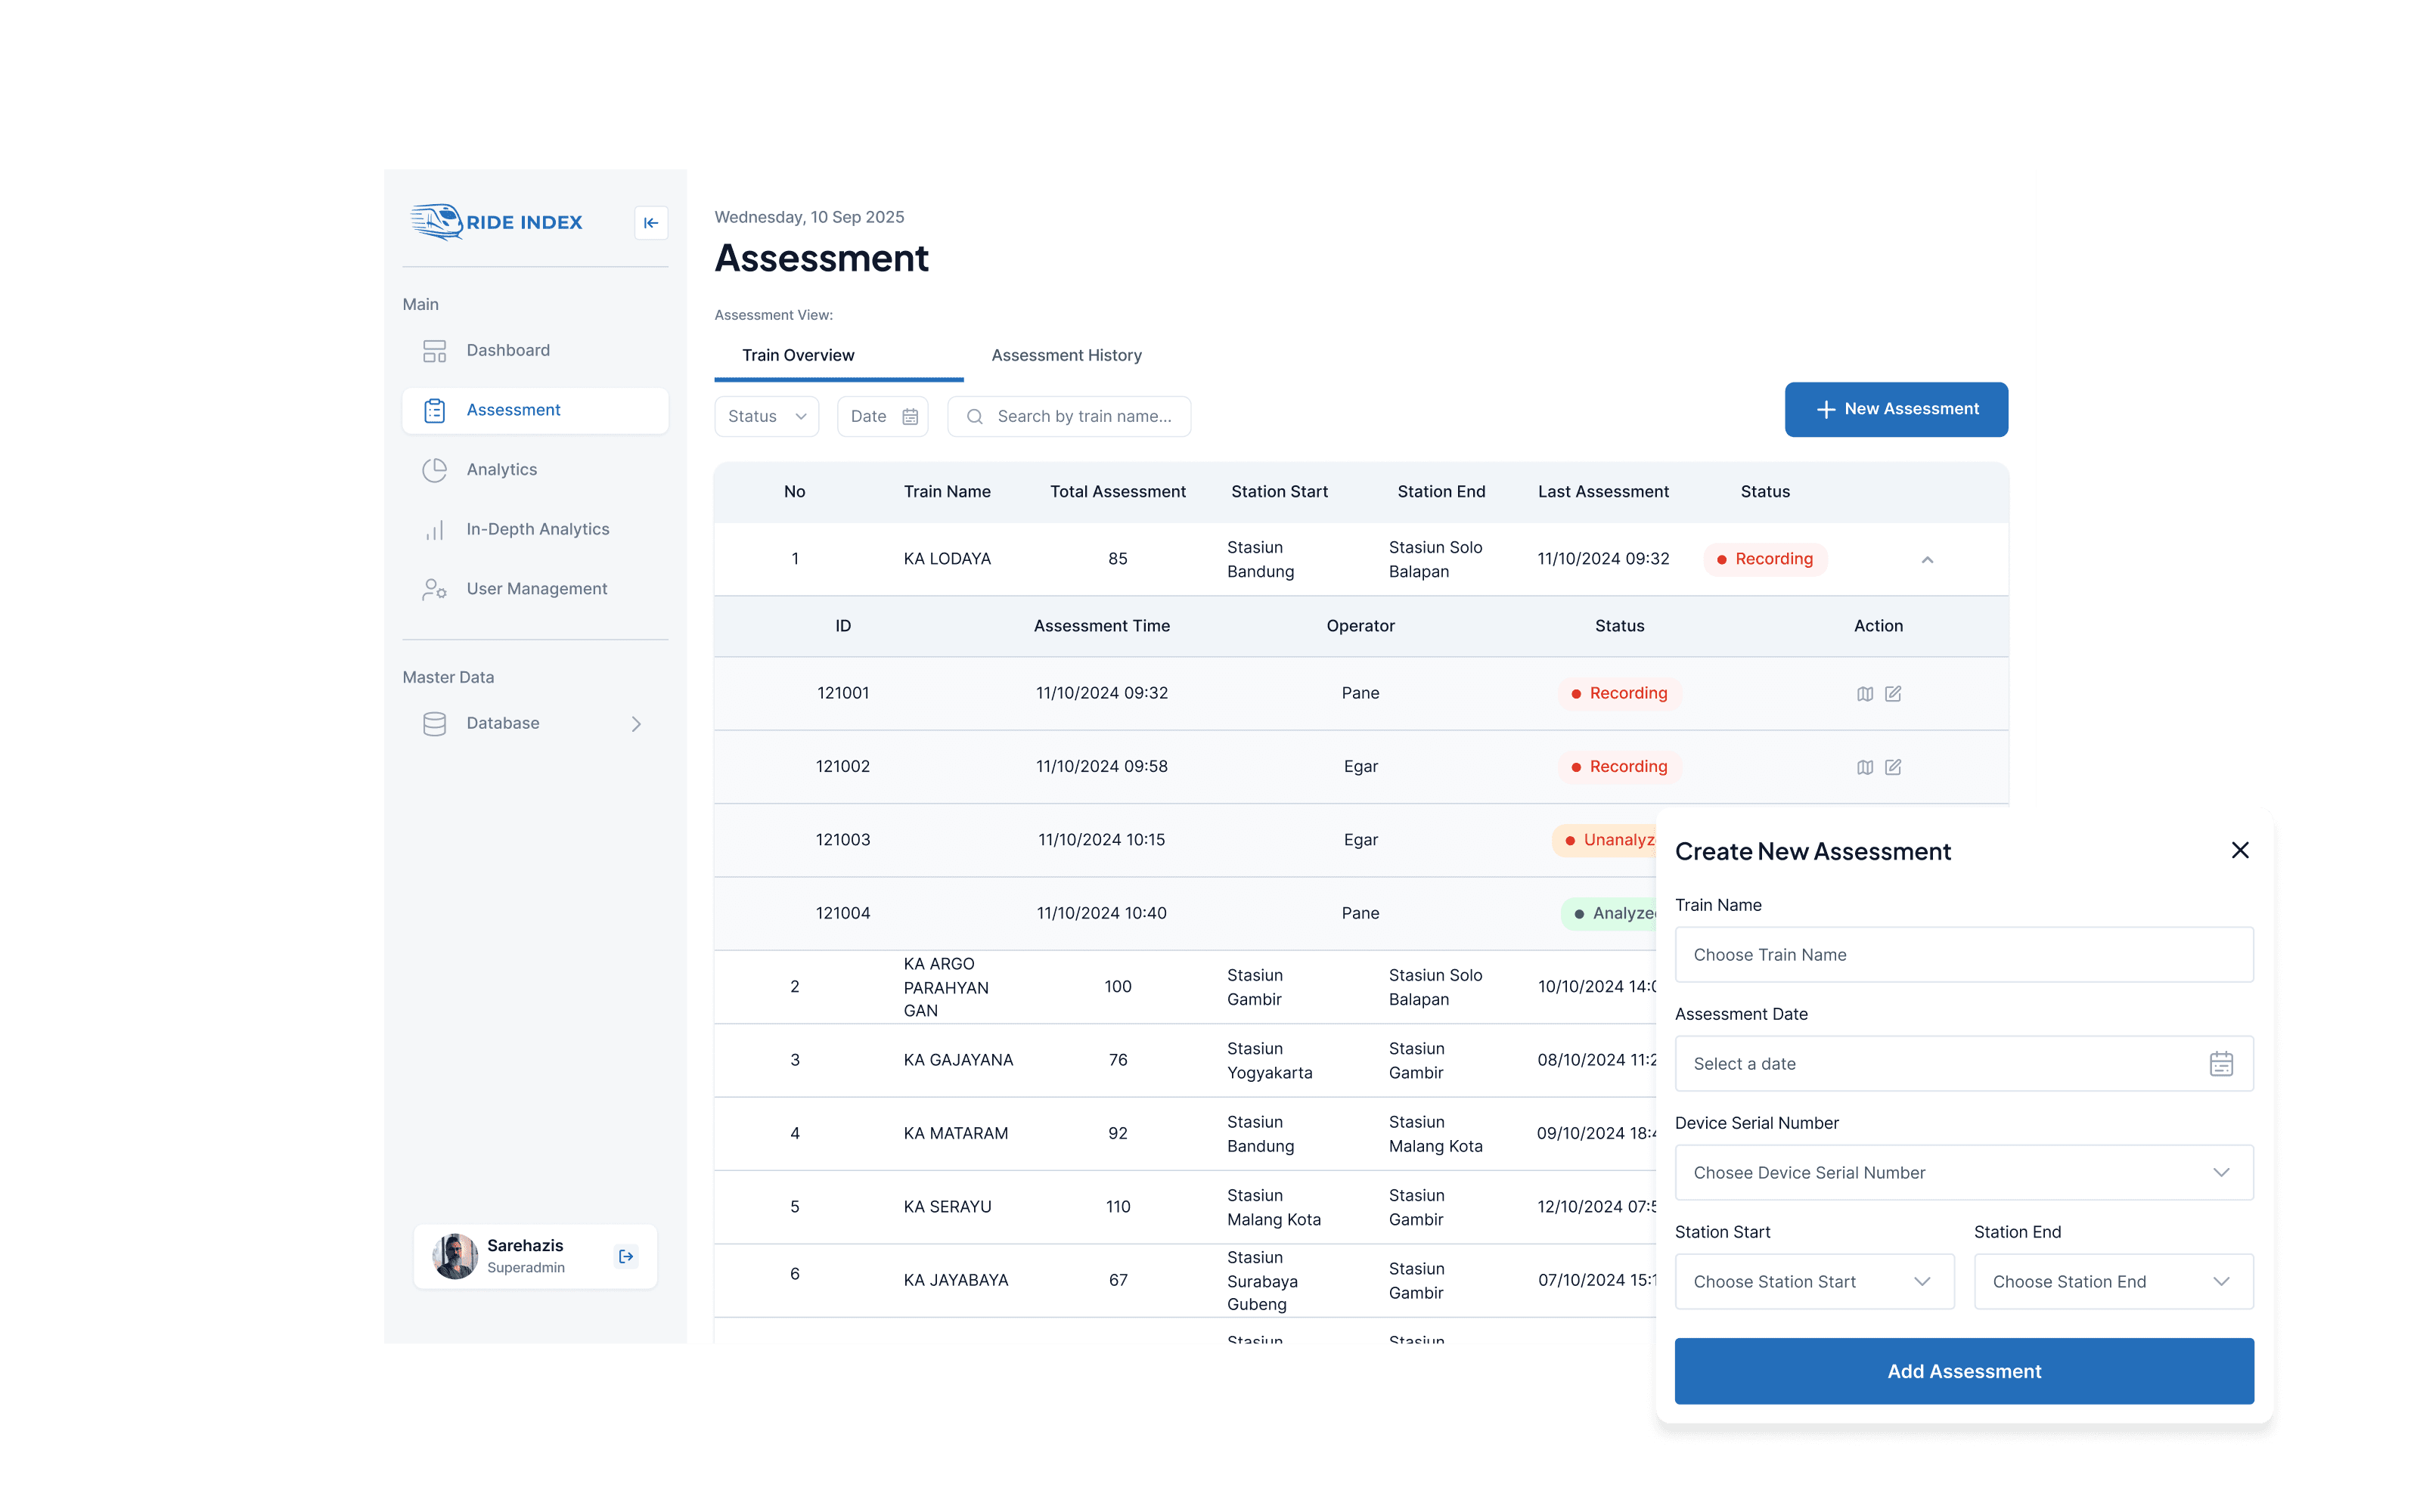Click the Choose Train Name field
2420x1512 pixels.
tap(1964, 955)
